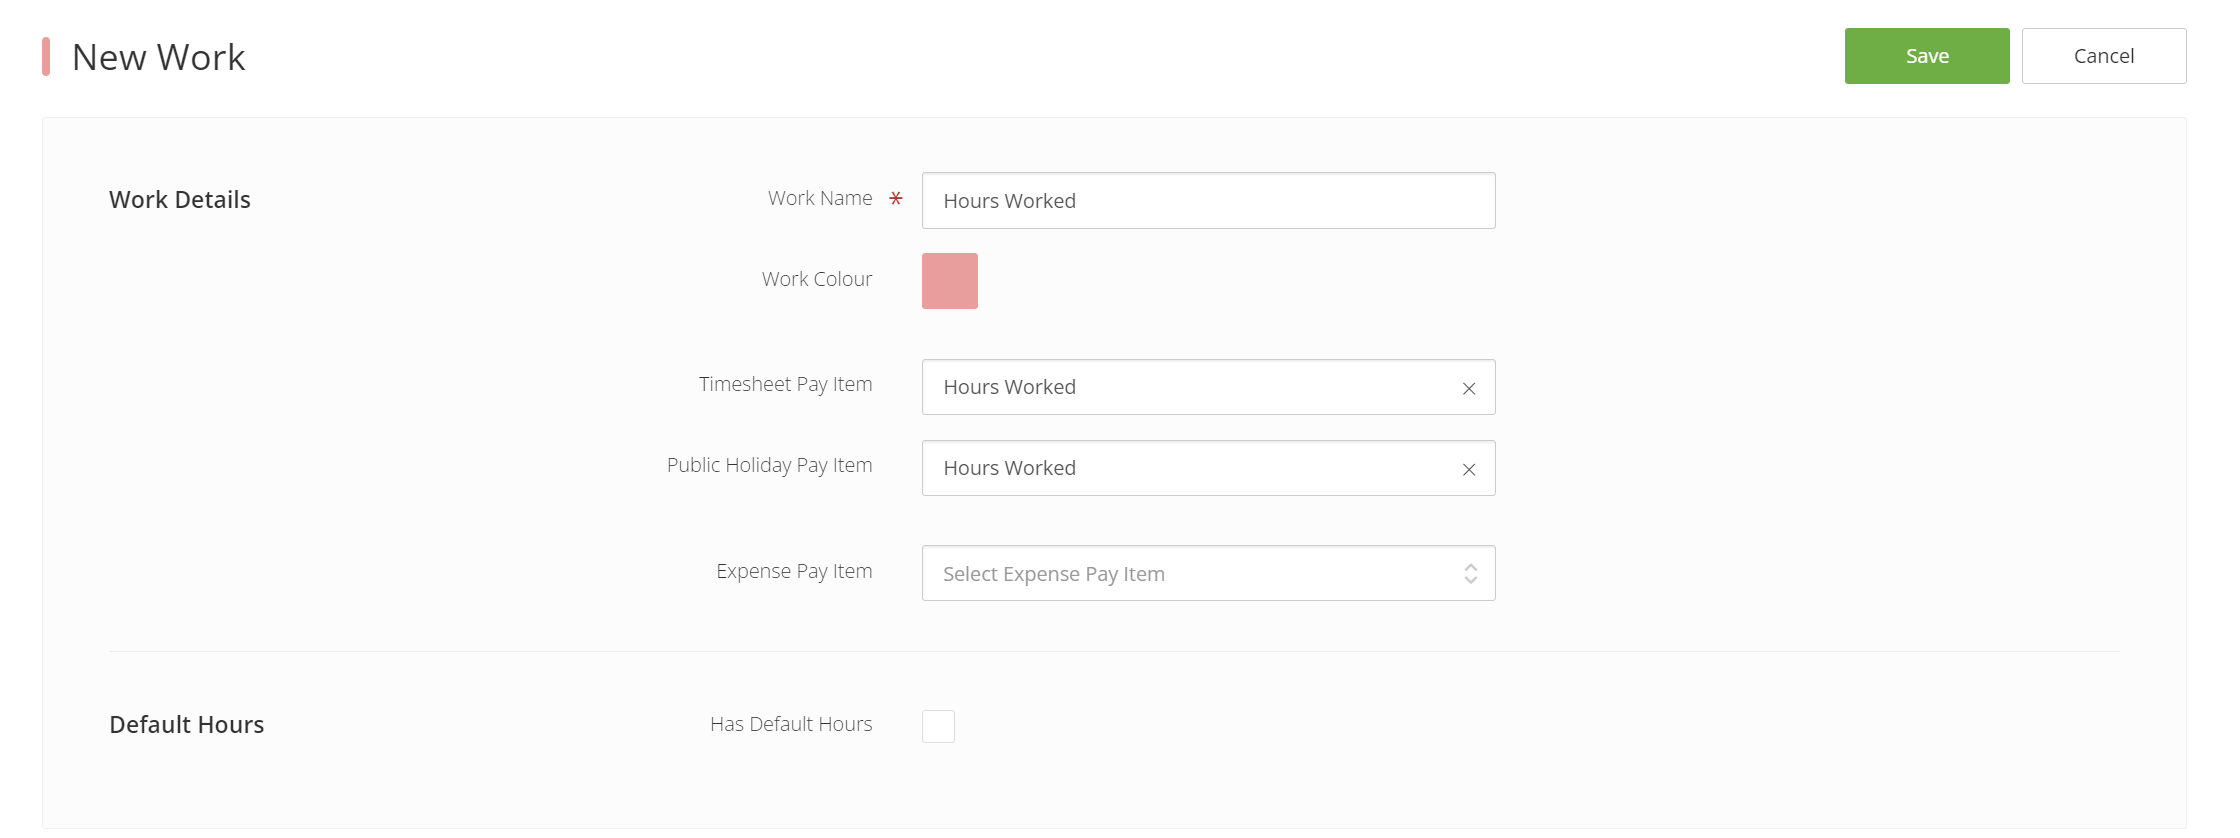The width and height of the screenshot is (2240, 838).
Task: Enable the Has Default Hours checkbox
Action: click(938, 726)
